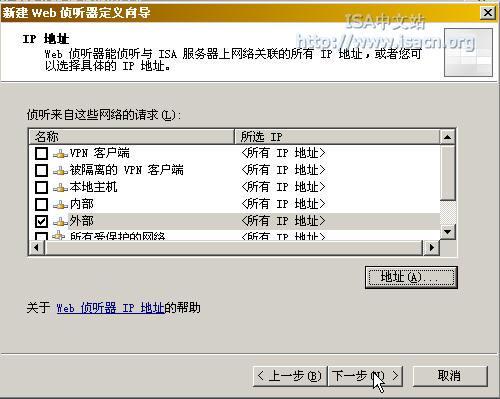Click the list's scroll left arrow
Image resolution: width=500 pixels, height=399 pixels.
pos(37,248)
